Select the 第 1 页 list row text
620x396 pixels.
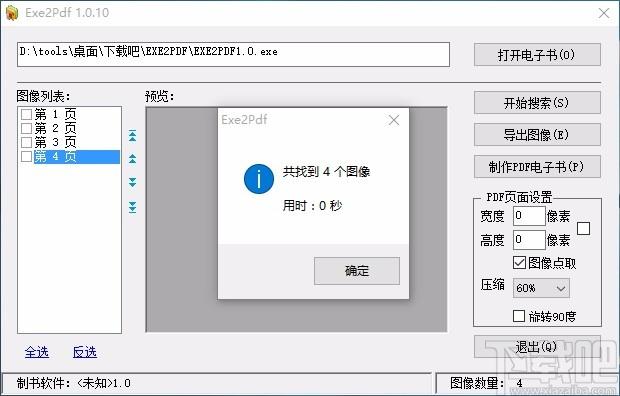tap(55, 114)
